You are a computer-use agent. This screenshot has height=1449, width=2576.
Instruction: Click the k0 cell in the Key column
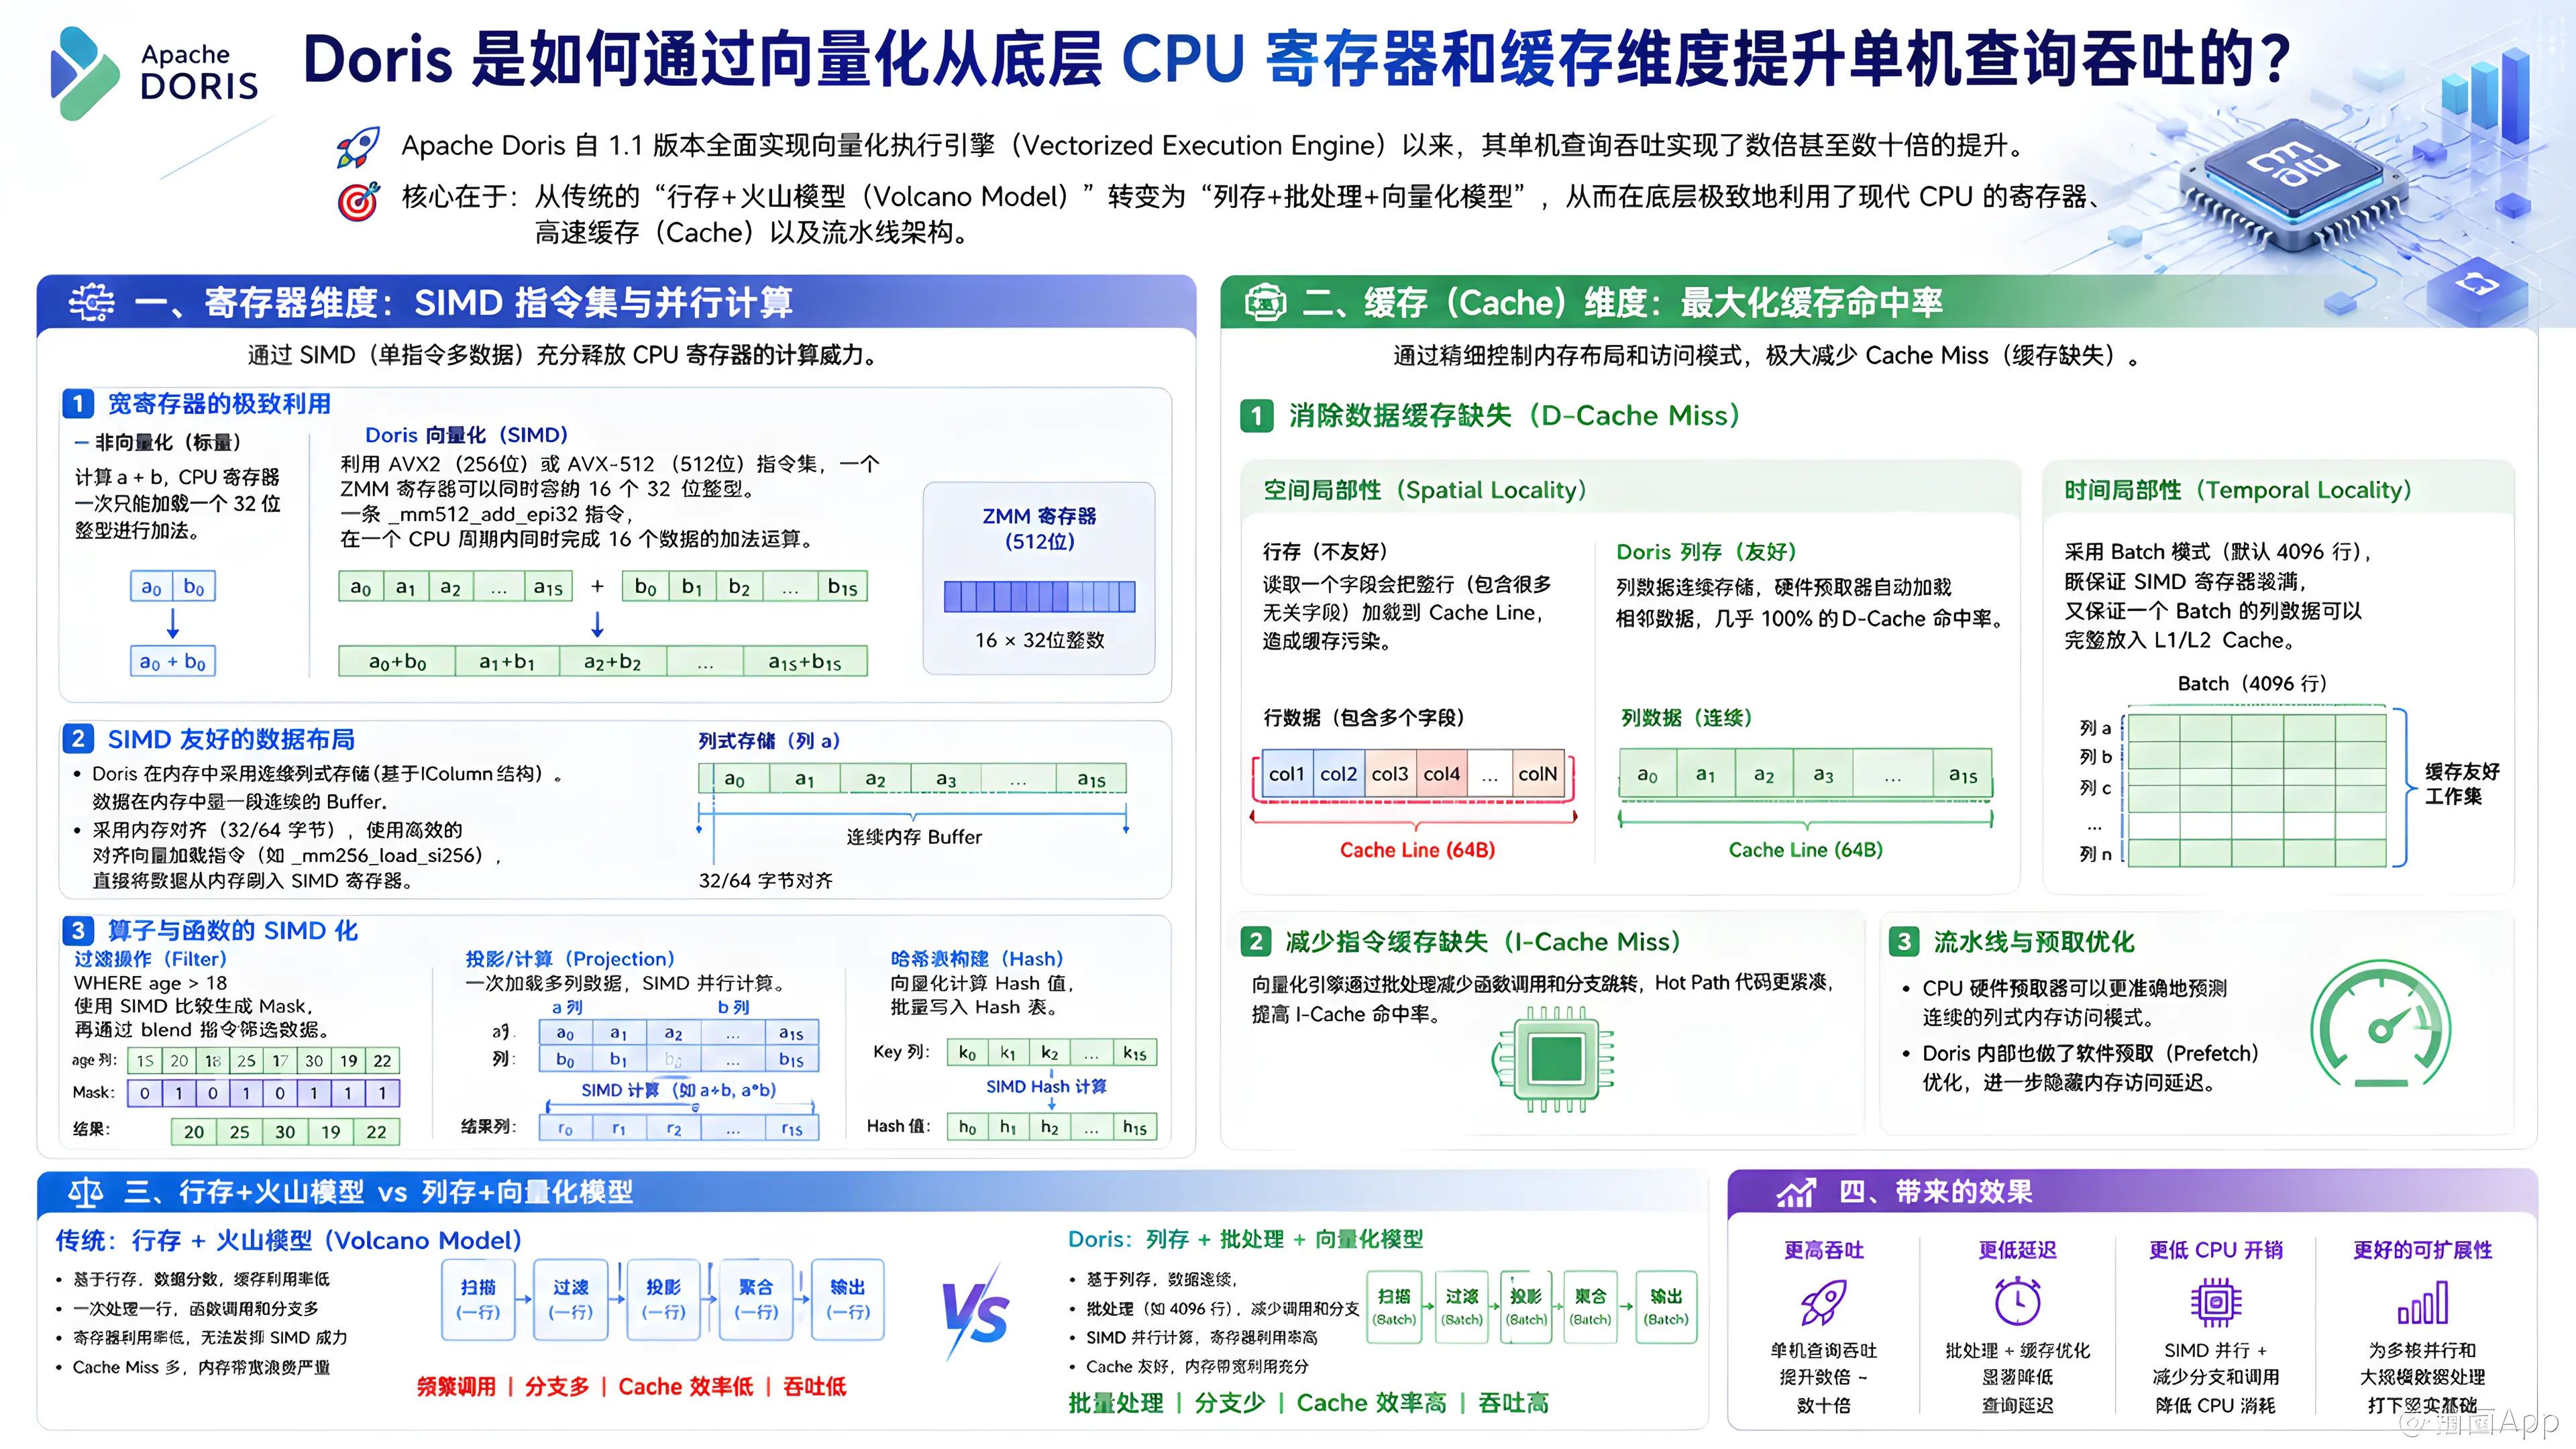click(x=967, y=1053)
